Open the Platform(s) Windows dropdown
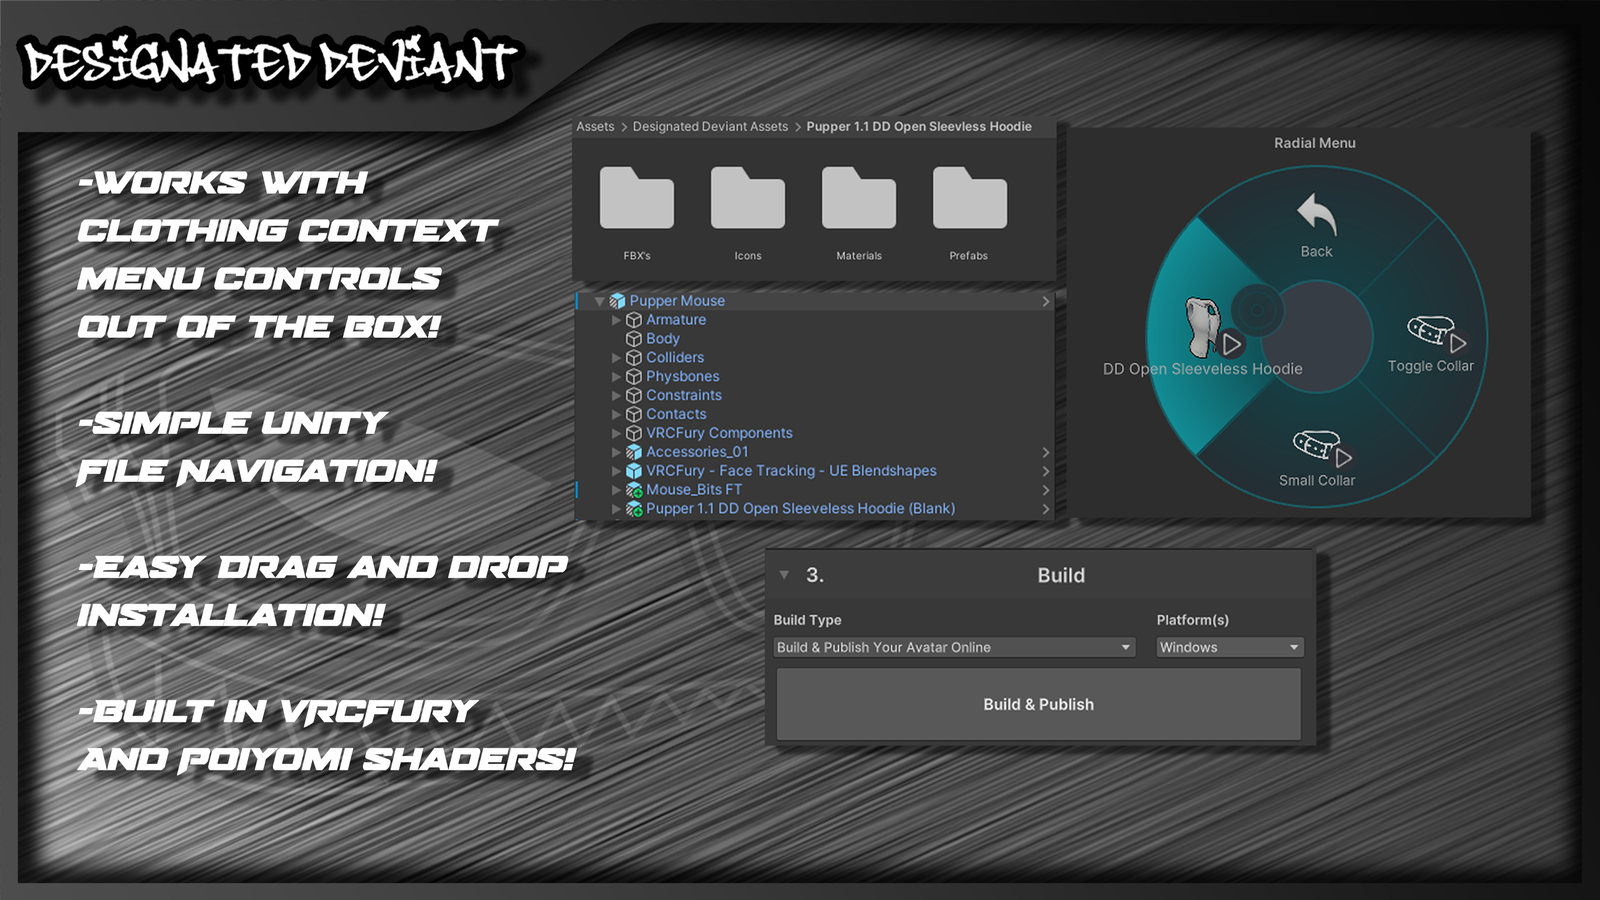The image size is (1600, 900). point(1229,648)
